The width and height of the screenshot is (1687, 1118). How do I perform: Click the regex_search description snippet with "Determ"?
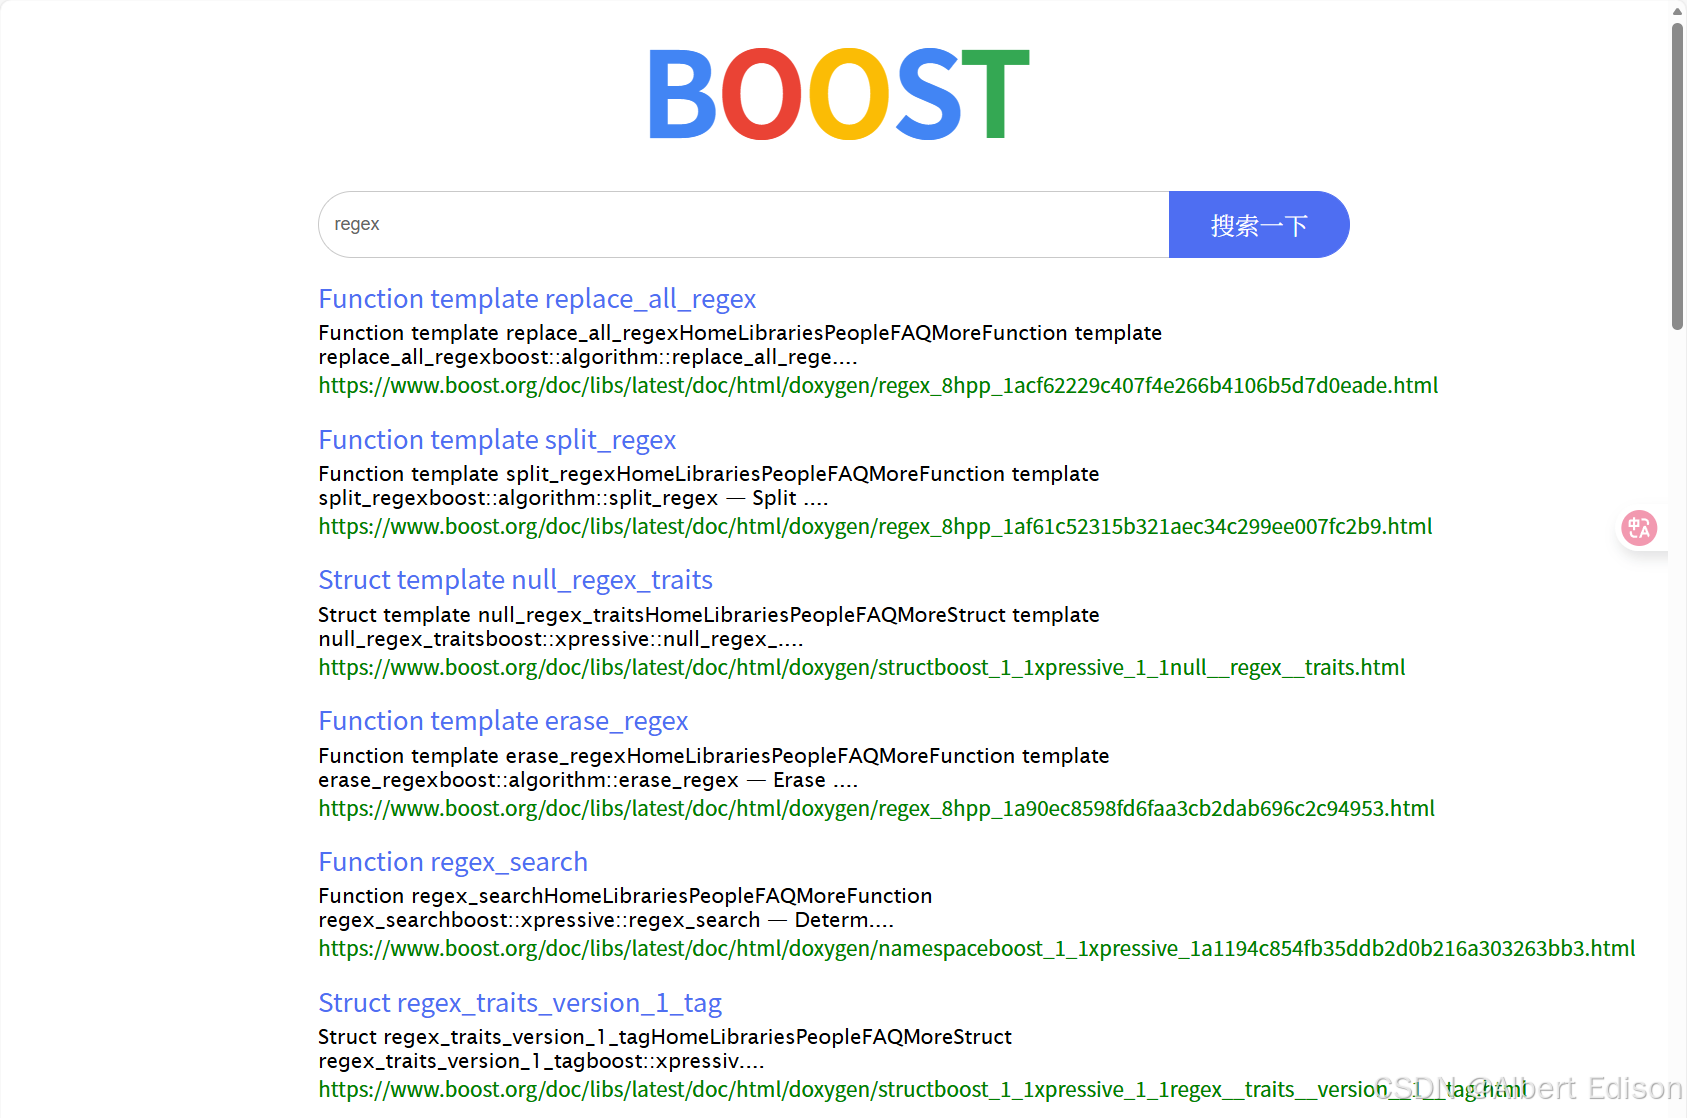point(625,908)
